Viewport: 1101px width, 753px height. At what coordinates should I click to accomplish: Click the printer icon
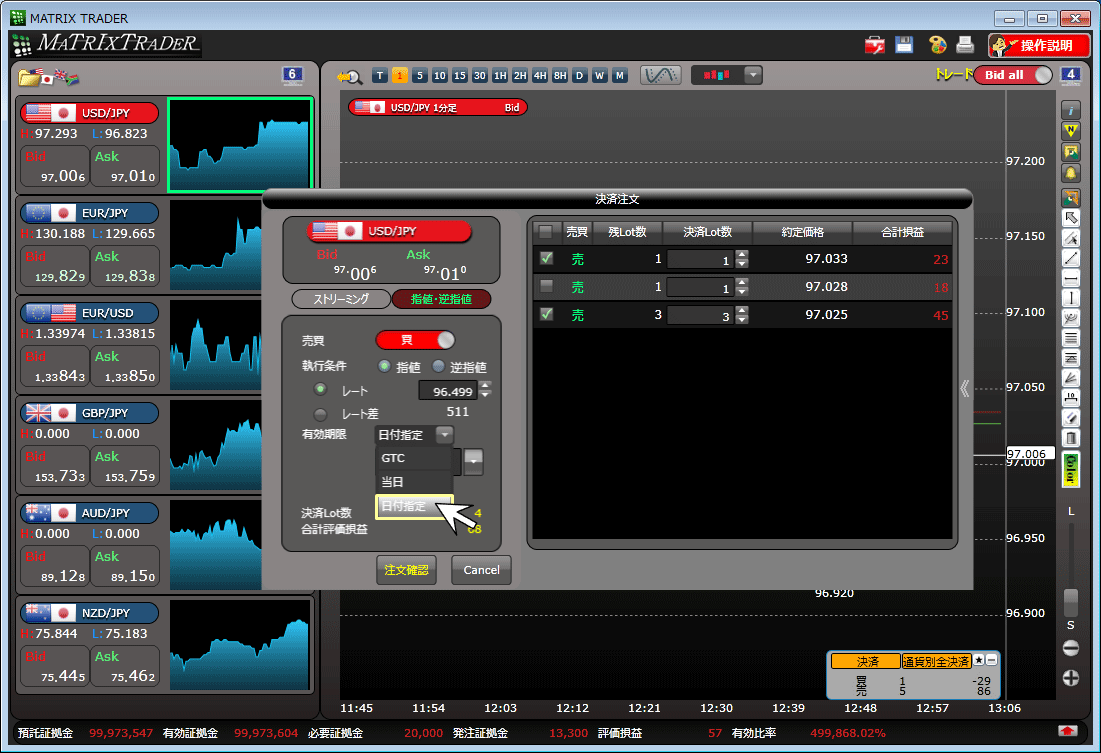(965, 45)
